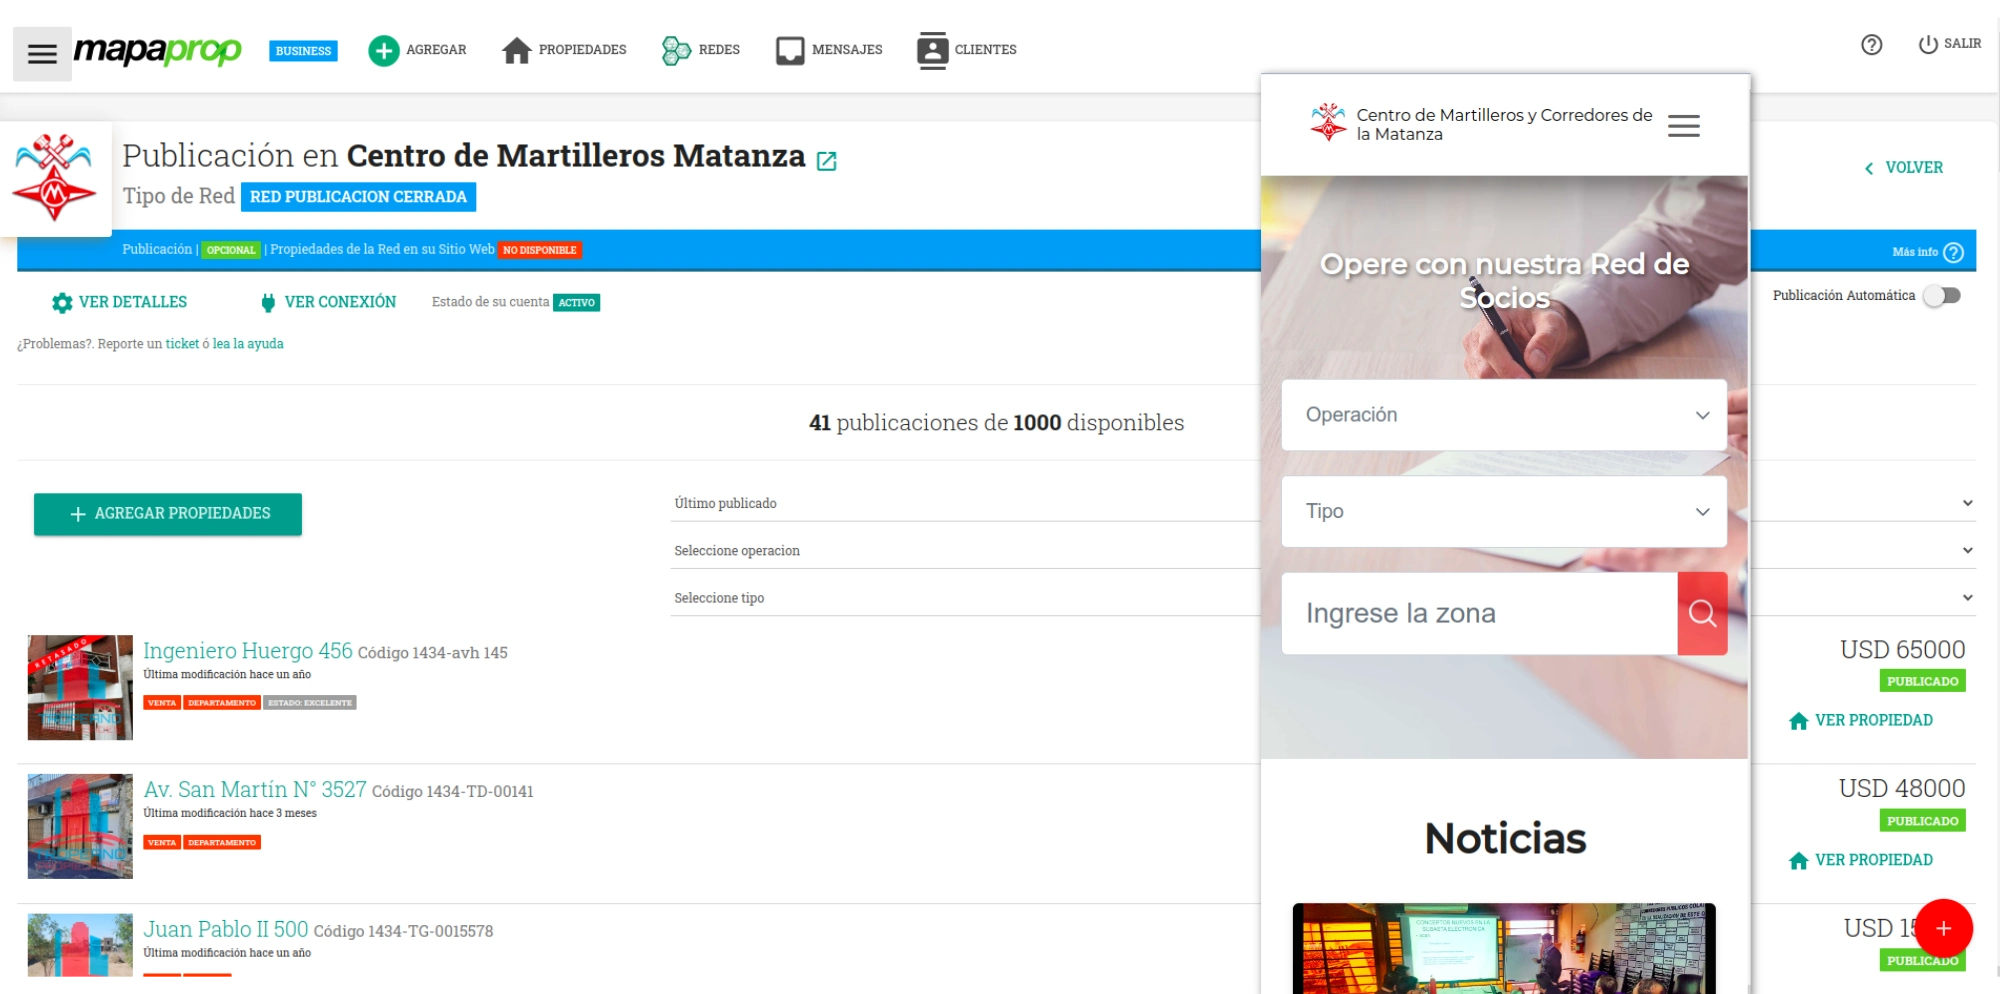
Task: Click the OPCIONAL tag in the blue bar
Action: pos(231,250)
